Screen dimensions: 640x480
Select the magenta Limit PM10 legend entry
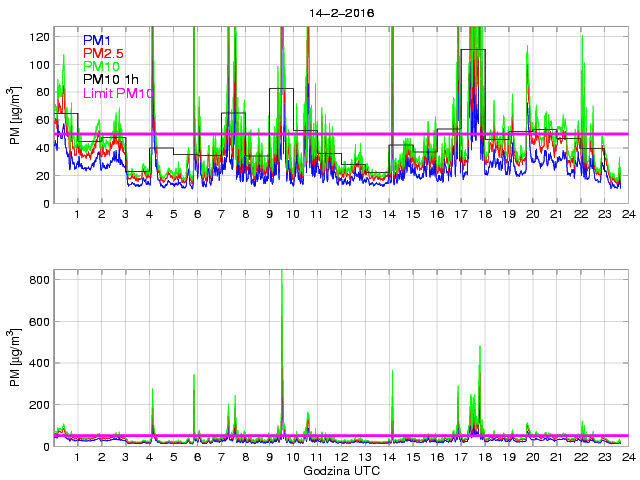[x=119, y=93]
